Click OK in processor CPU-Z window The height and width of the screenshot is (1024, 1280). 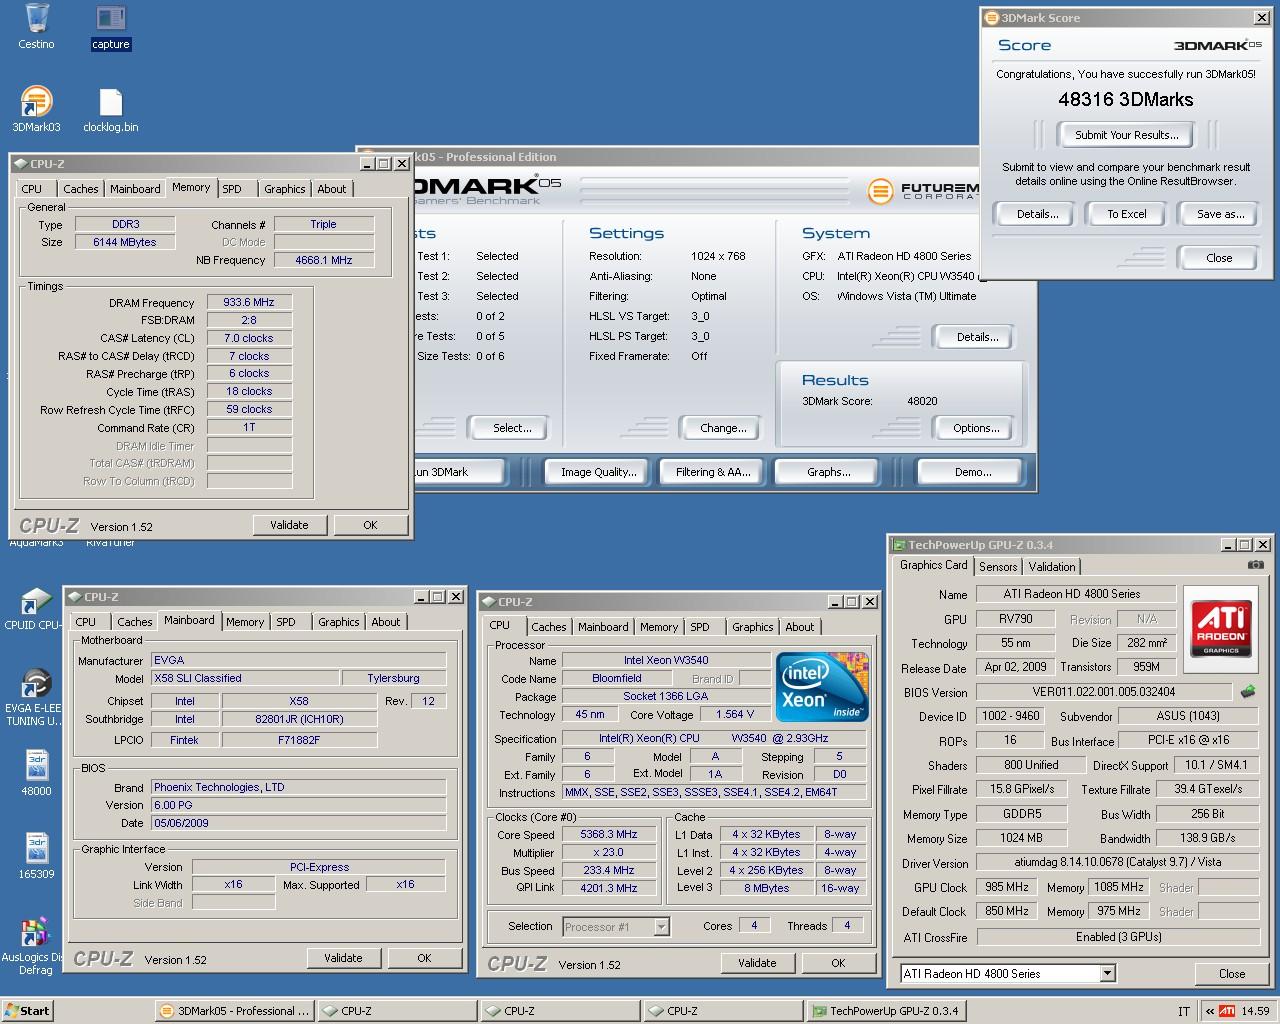tap(838, 963)
